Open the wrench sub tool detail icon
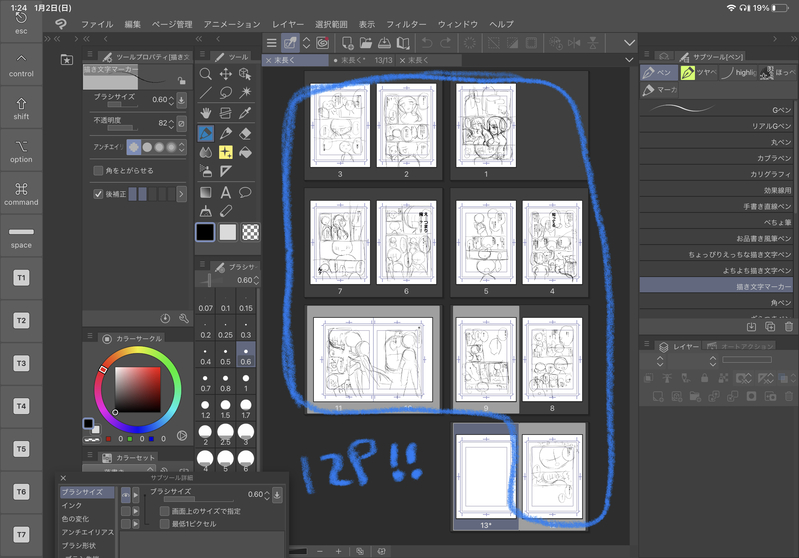The image size is (799, 558). pyautogui.click(x=184, y=318)
